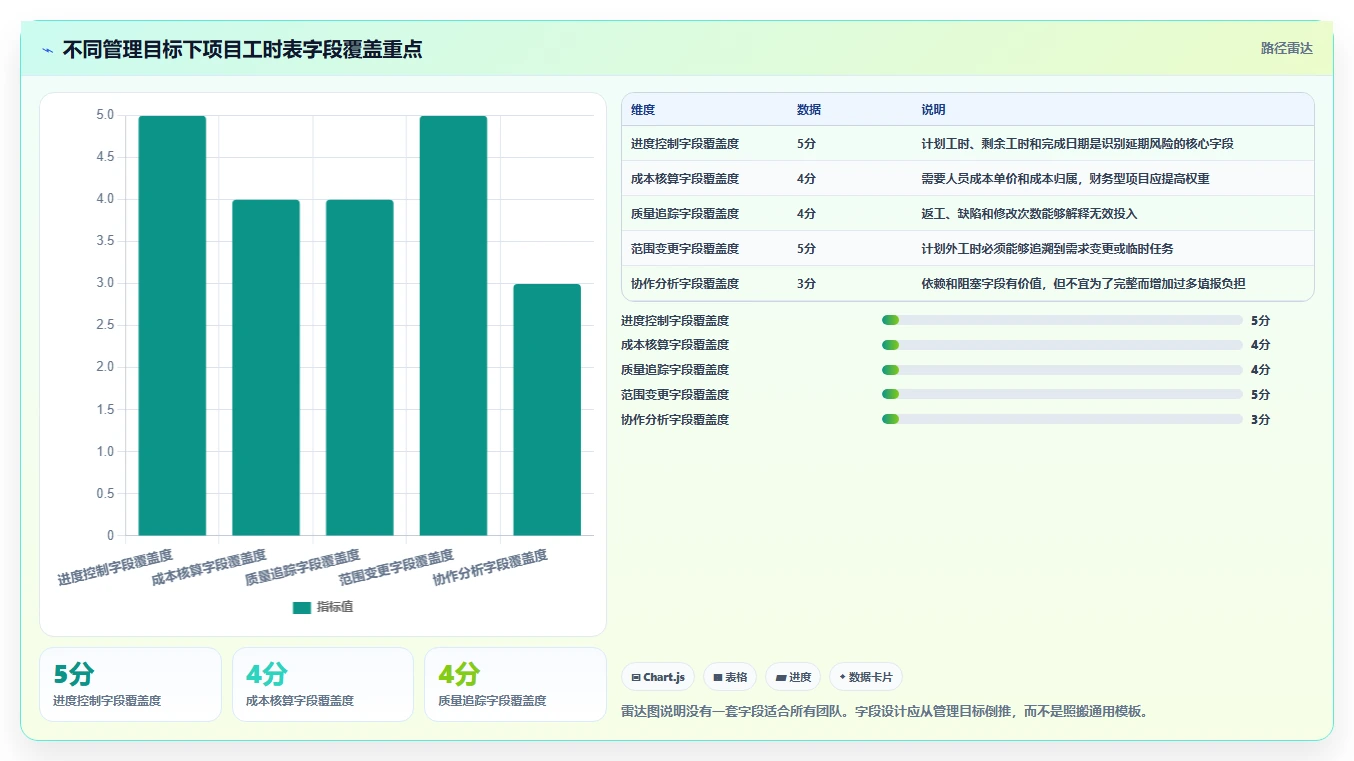
Task: Click the lightning icon beside the title
Action: pos(48,50)
